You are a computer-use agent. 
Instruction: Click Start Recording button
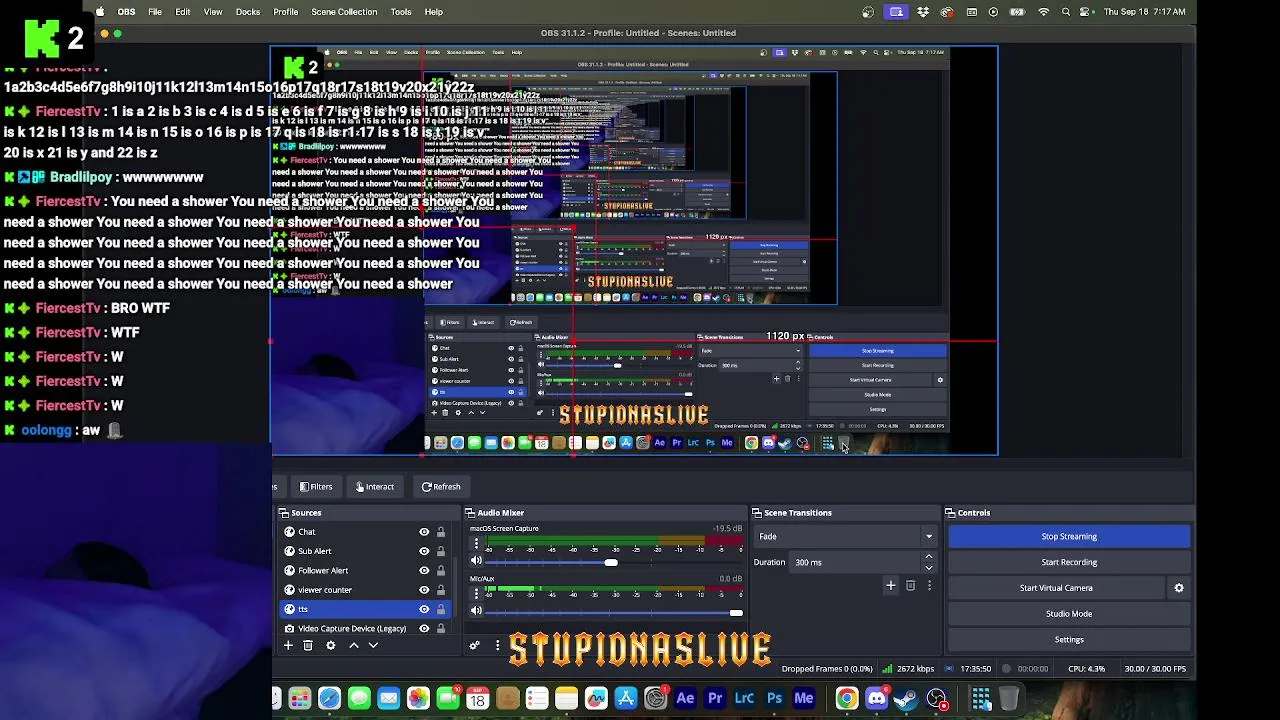1069,562
